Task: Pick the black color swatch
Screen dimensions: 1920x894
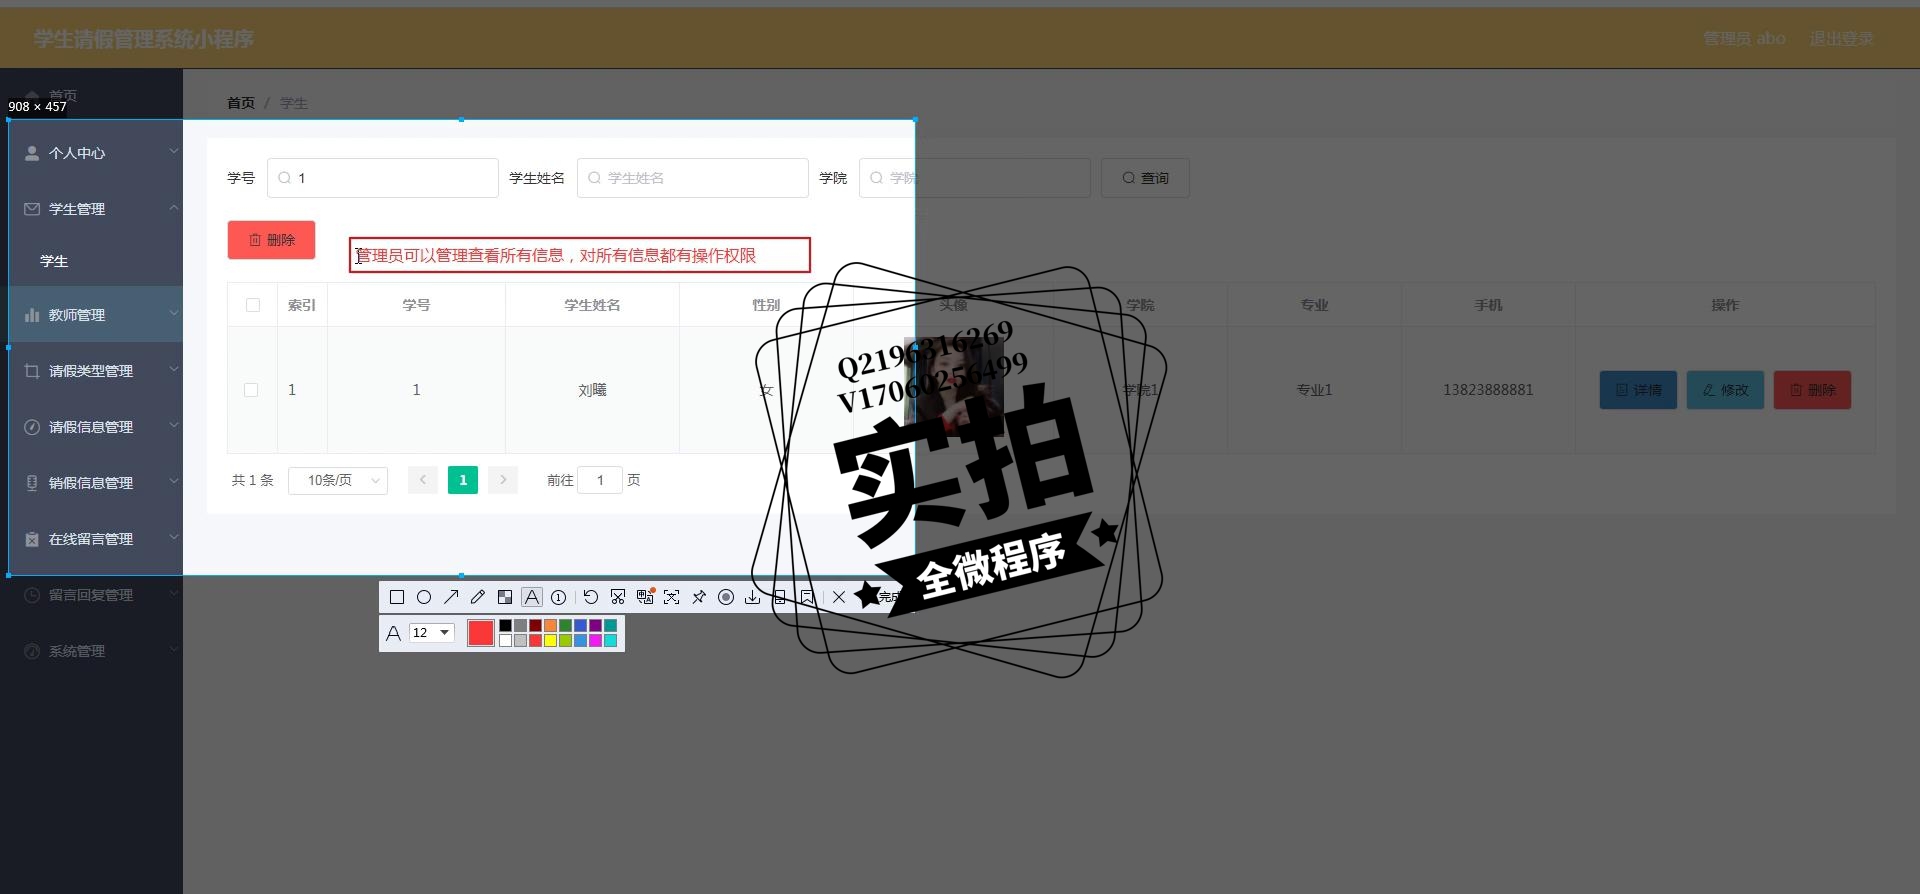Action: [506, 626]
